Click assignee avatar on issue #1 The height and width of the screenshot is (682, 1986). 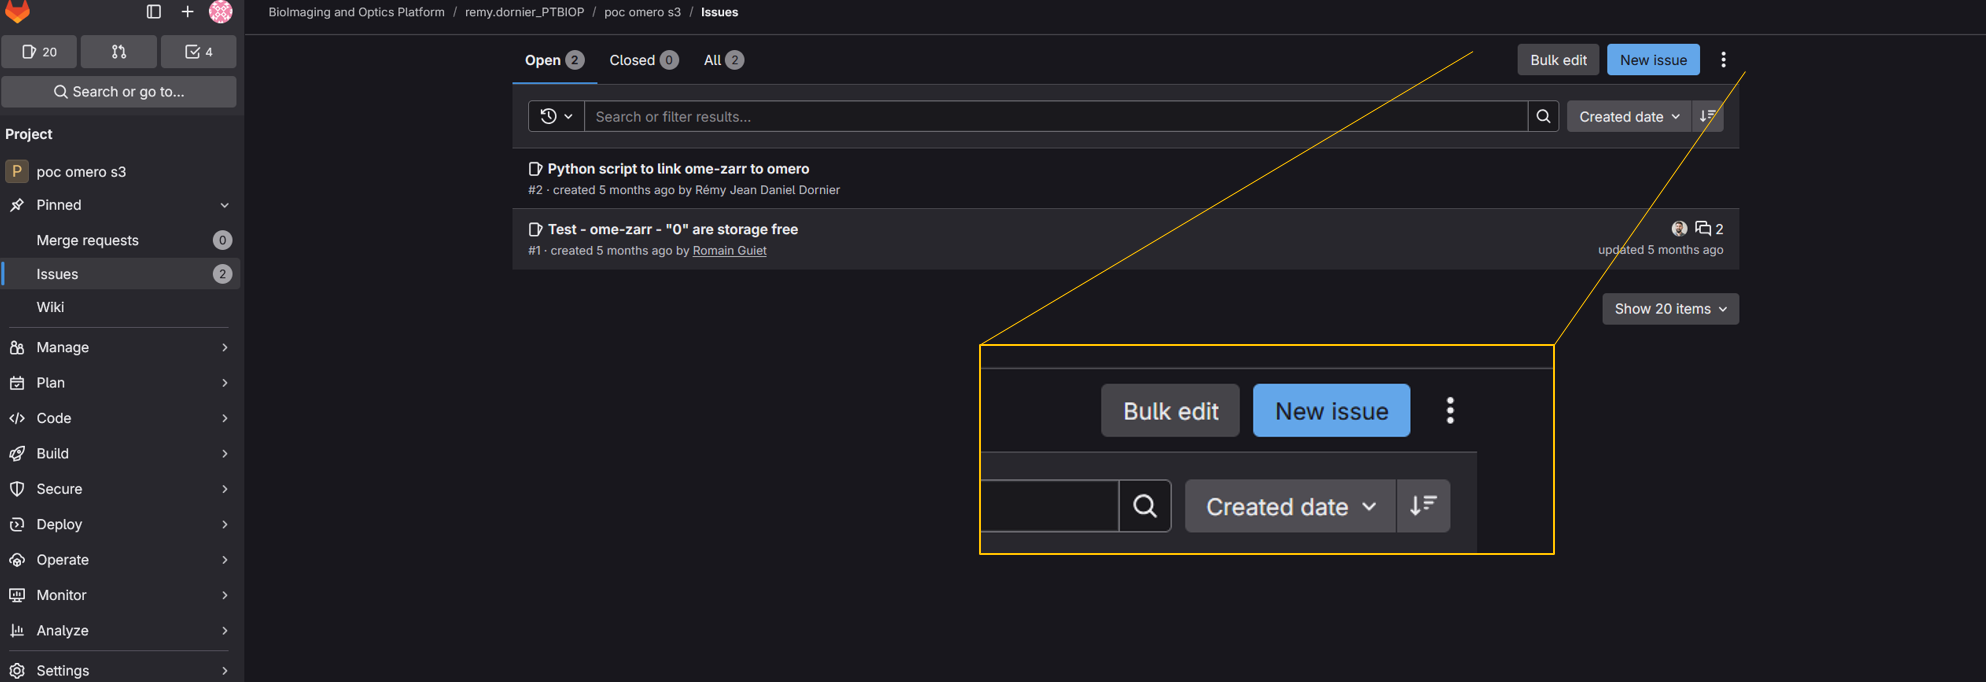point(1679,229)
